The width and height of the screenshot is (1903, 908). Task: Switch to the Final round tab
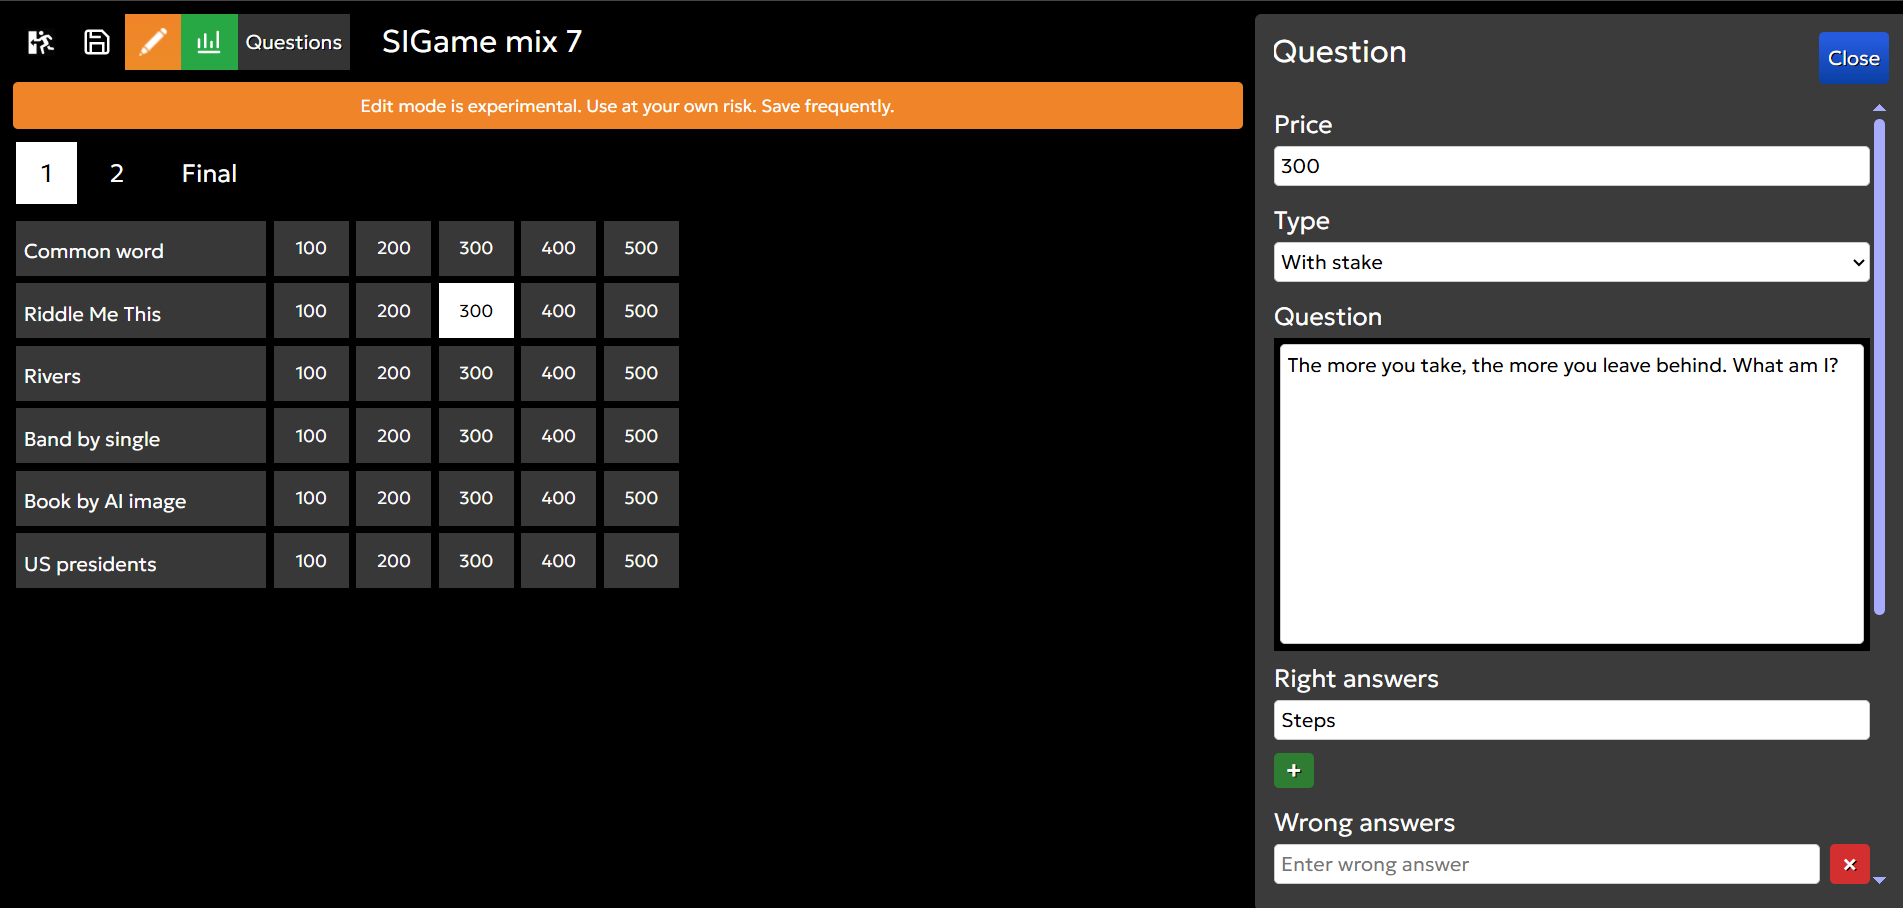[209, 173]
